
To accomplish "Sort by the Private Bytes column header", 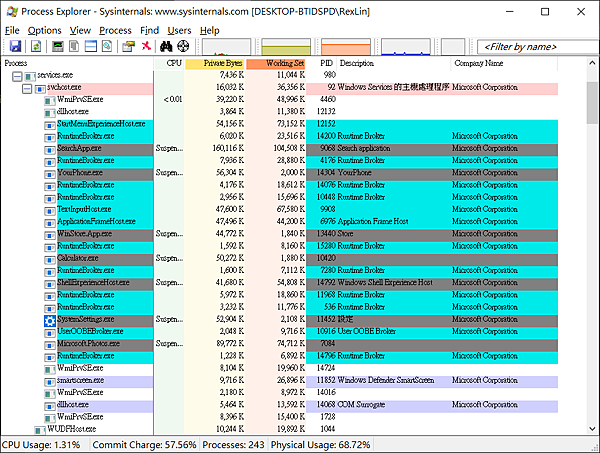I will [x=215, y=64].
